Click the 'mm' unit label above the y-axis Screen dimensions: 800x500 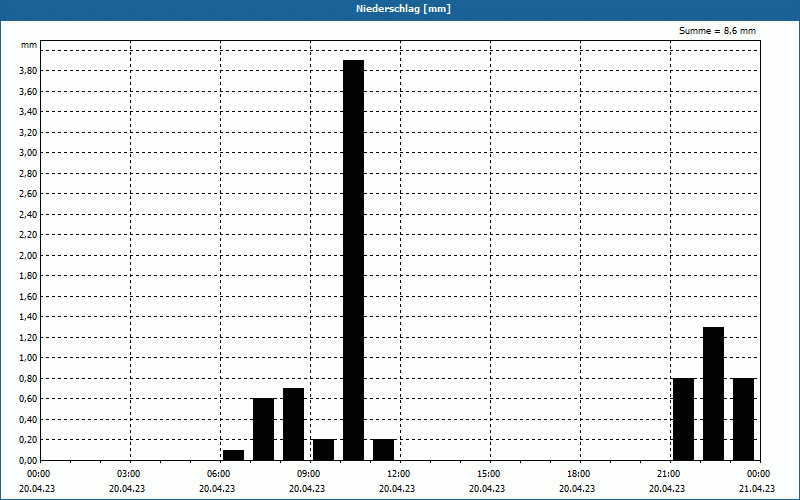(29, 45)
